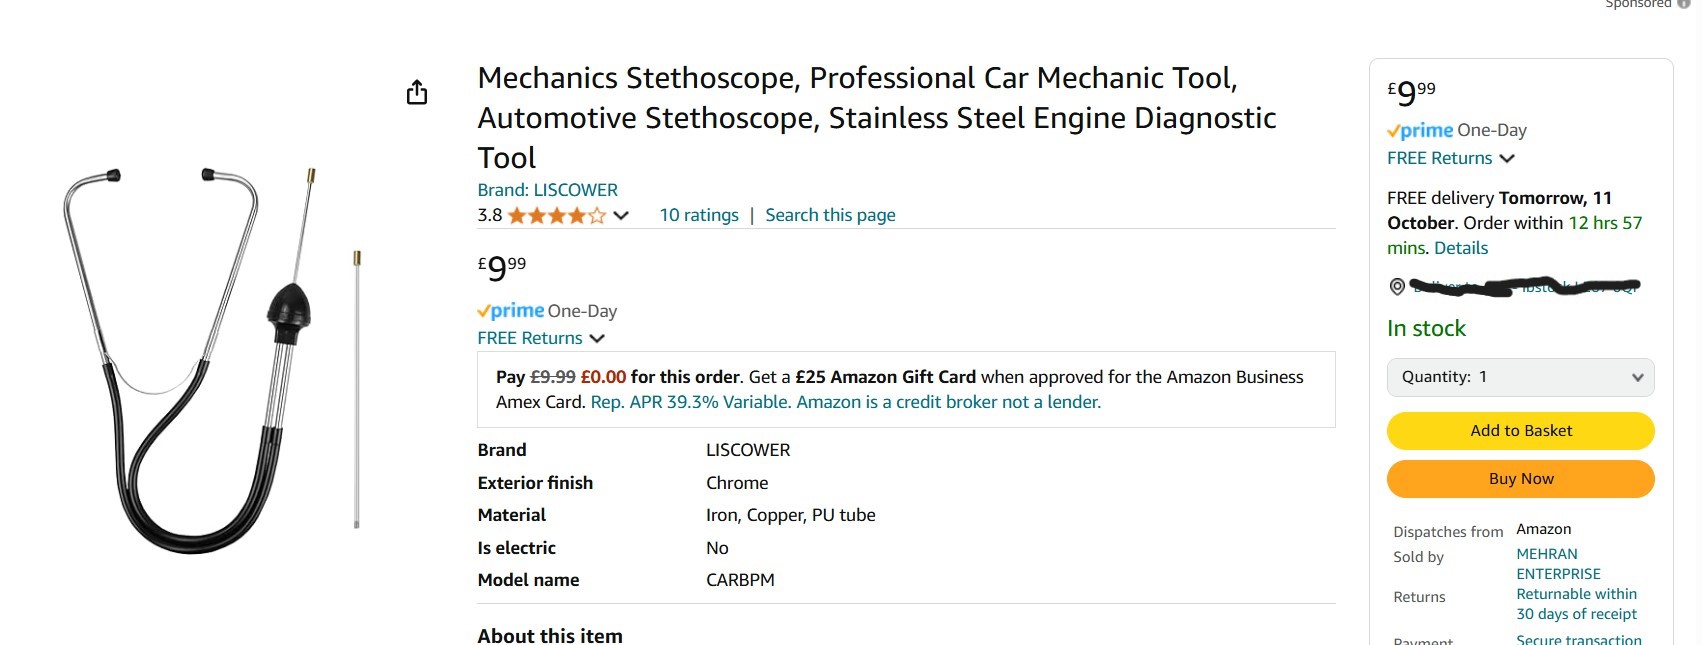The height and width of the screenshot is (645, 1702).
Task: Expand FREE Returns in the buy box
Action: (x=1450, y=158)
